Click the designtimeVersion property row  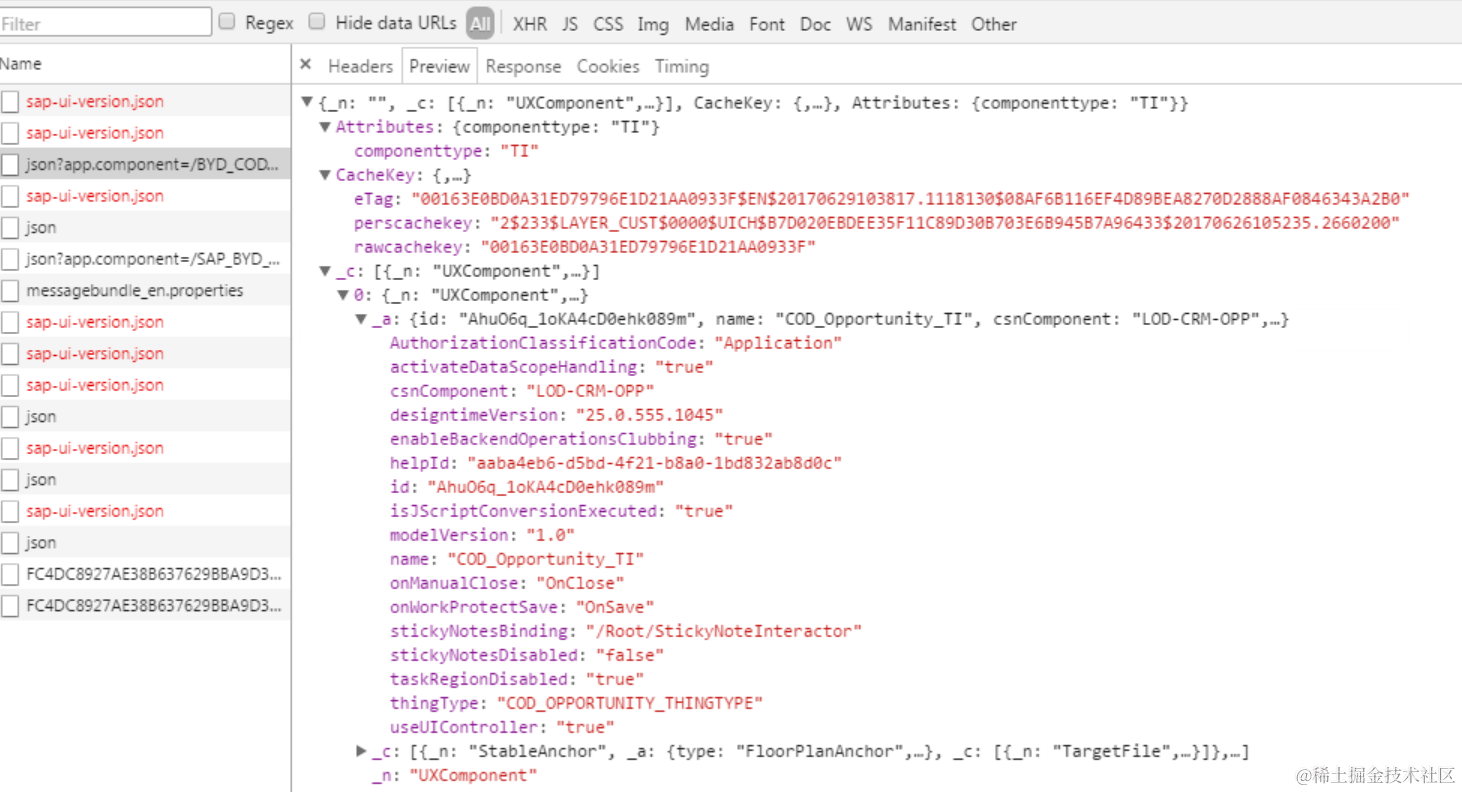click(556, 414)
